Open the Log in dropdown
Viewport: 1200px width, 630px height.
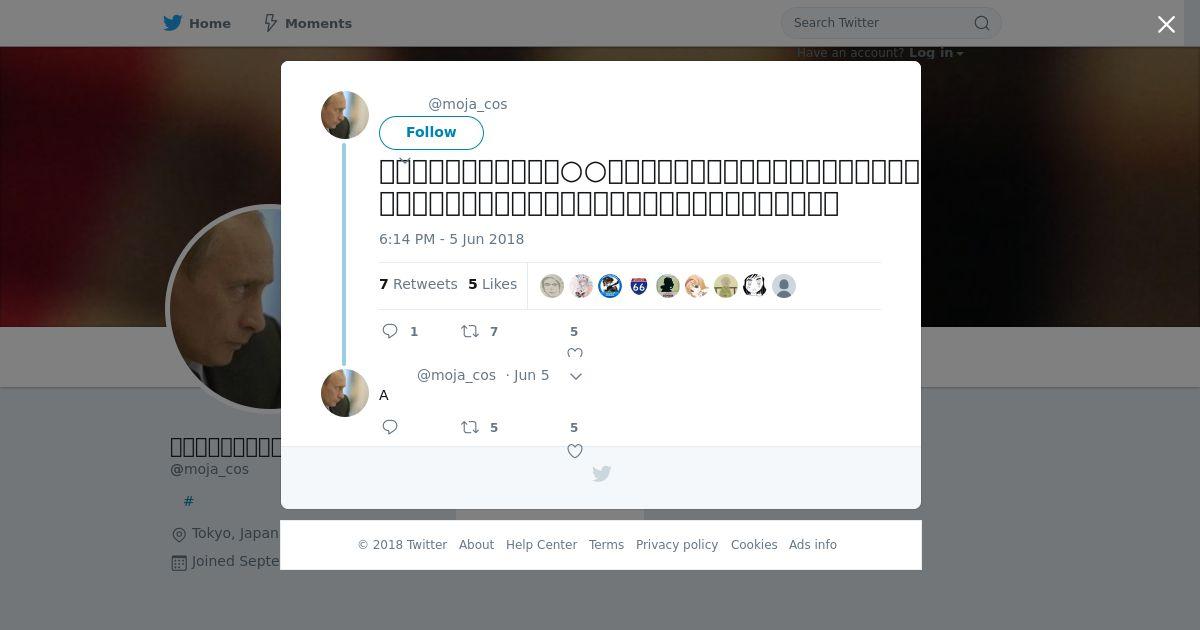[x=936, y=53]
